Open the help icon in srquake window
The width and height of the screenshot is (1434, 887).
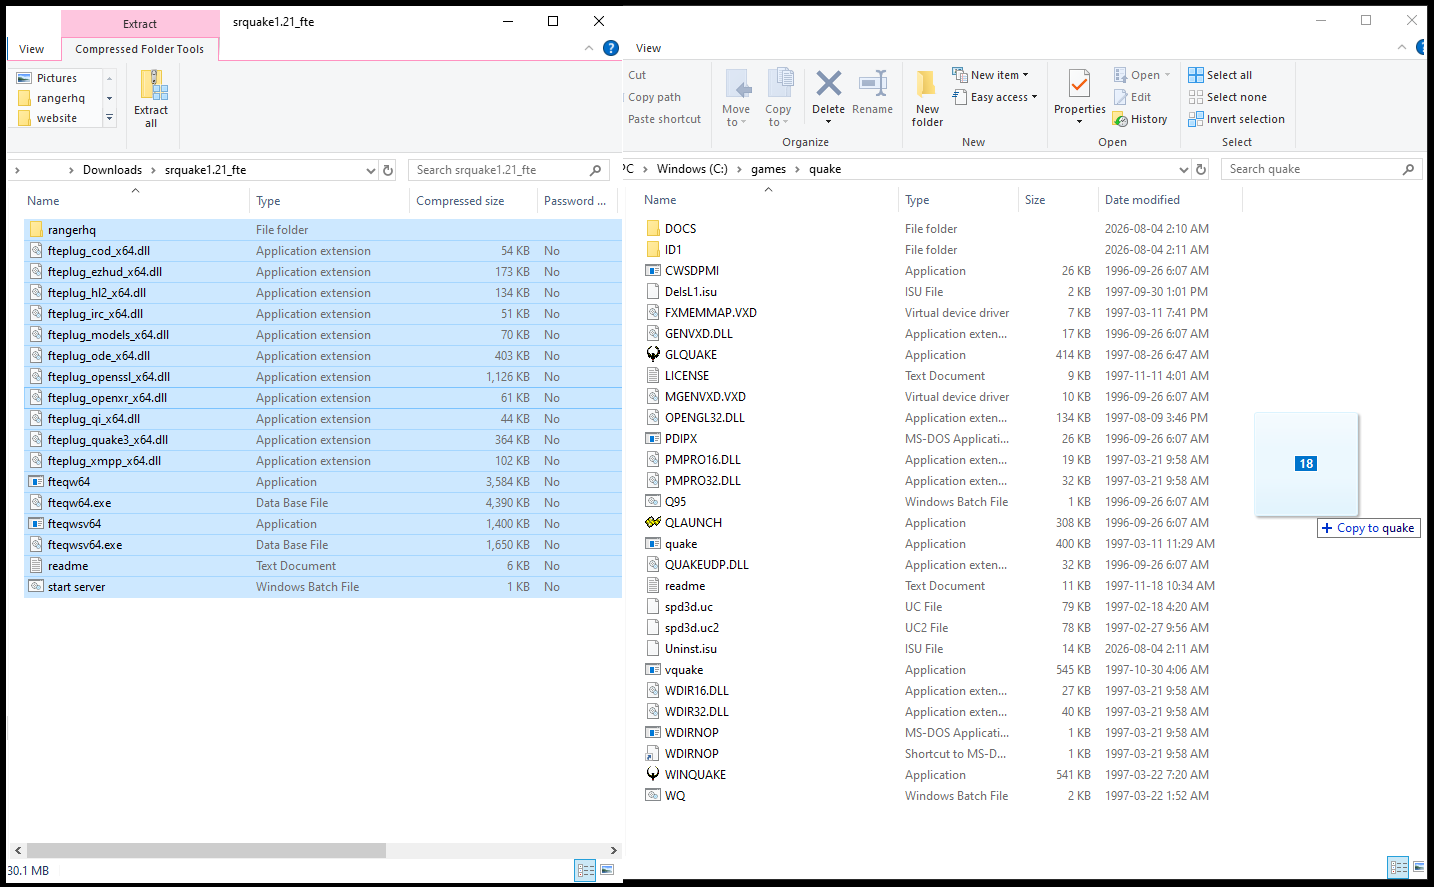611,48
